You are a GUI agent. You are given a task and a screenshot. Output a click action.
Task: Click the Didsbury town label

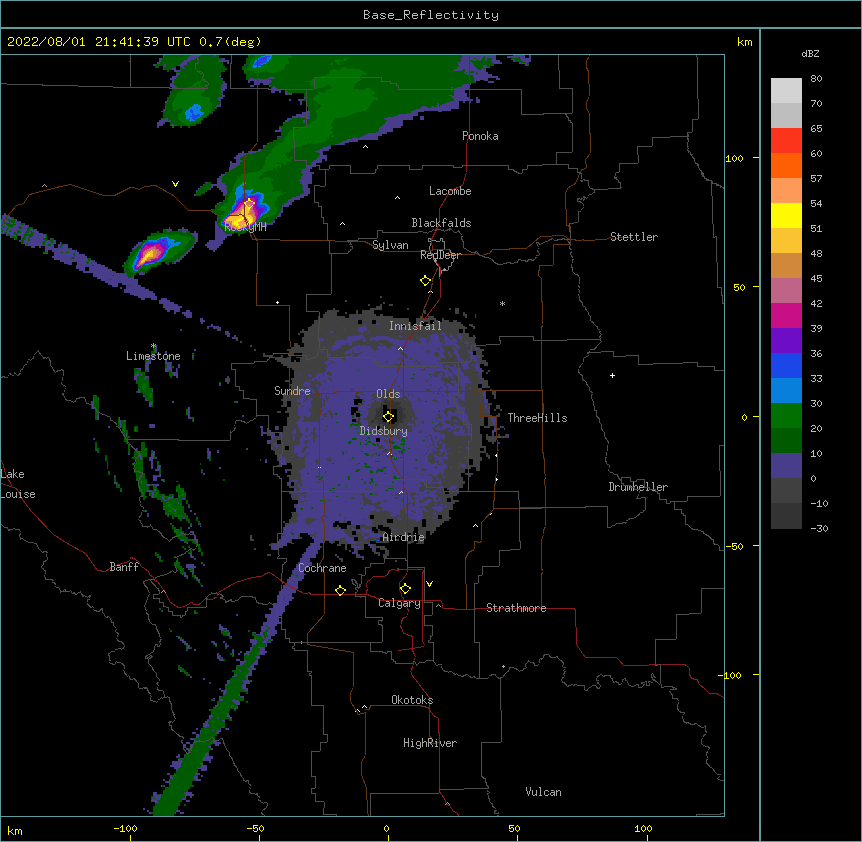[383, 431]
